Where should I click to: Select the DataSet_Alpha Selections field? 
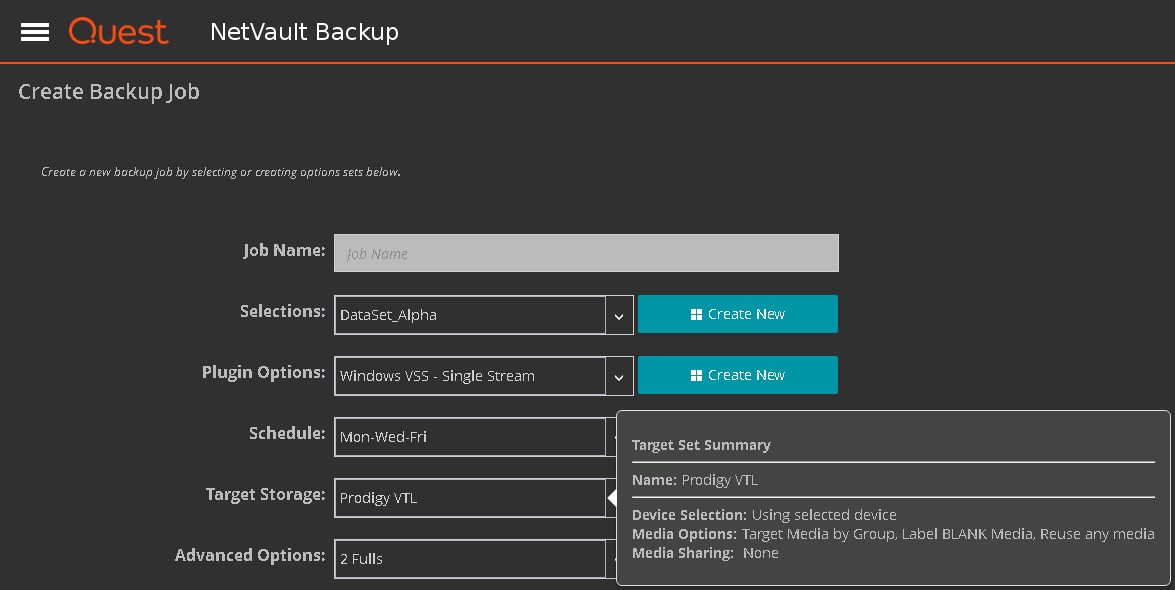click(470, 315)
